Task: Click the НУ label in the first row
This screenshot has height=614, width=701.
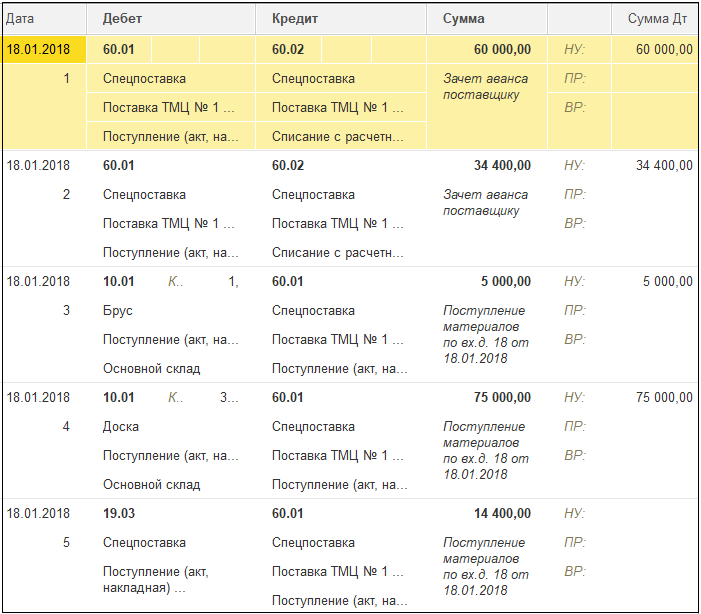Action: 574,49
